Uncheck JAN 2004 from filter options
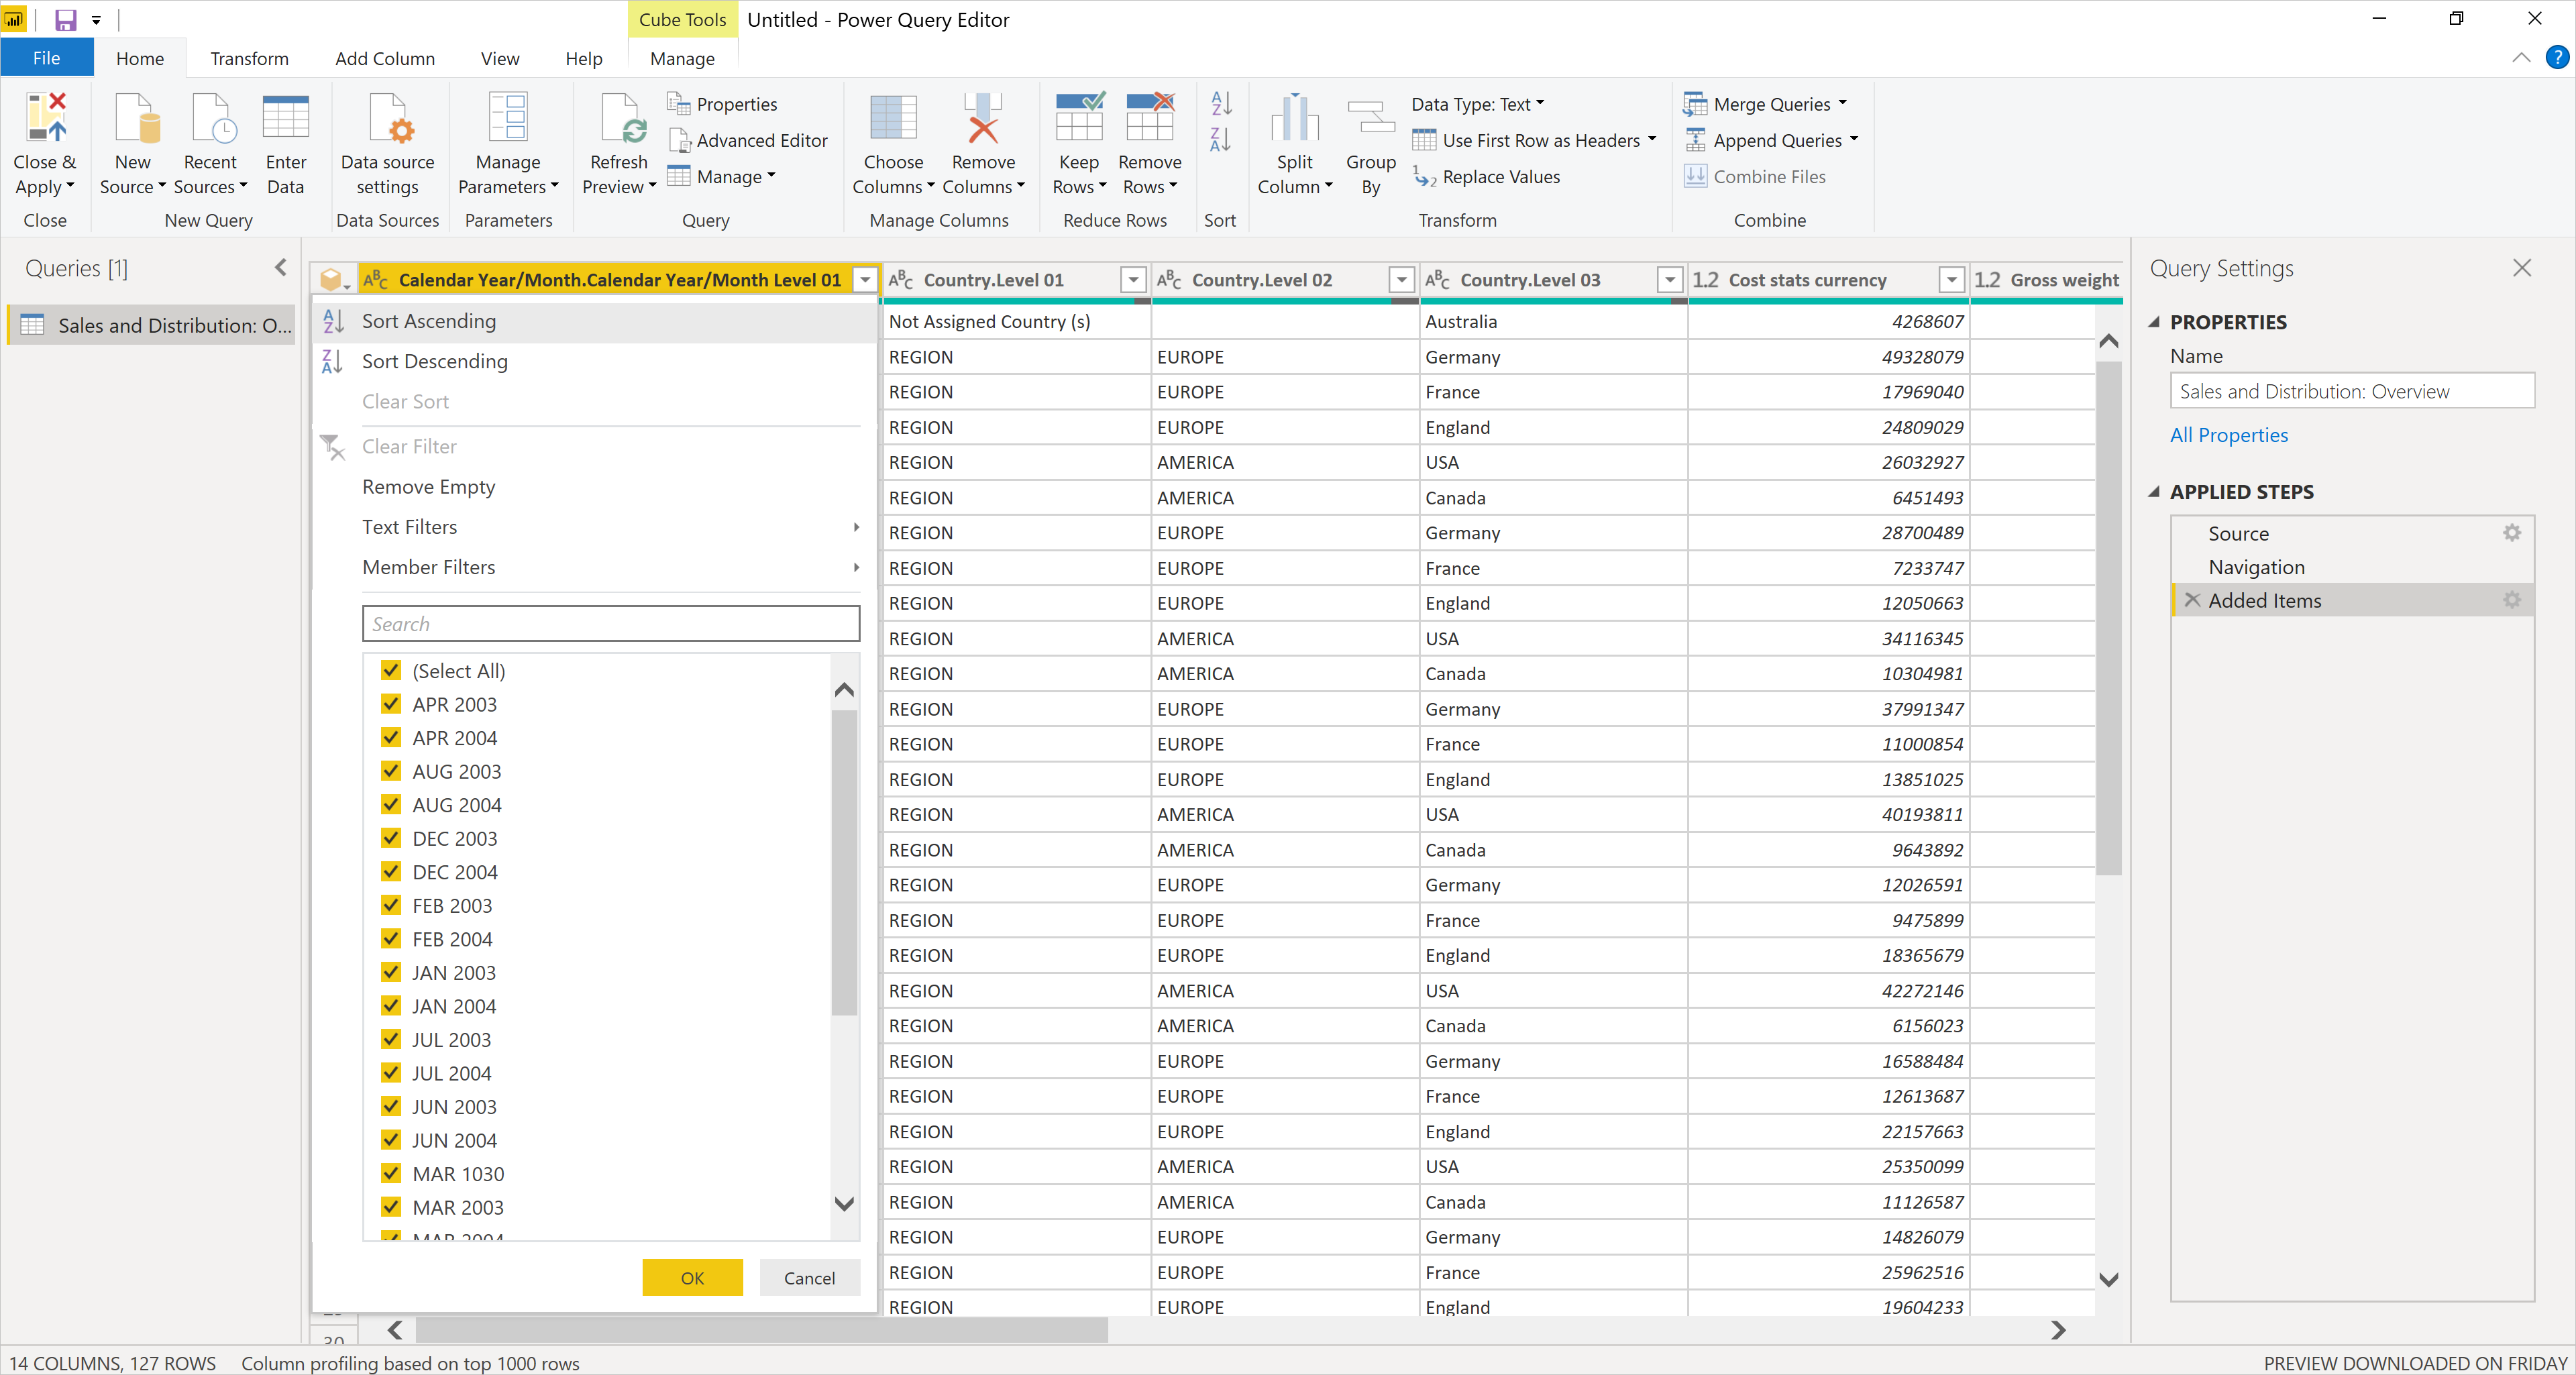2576x1375 pixels. point(388,1005)
